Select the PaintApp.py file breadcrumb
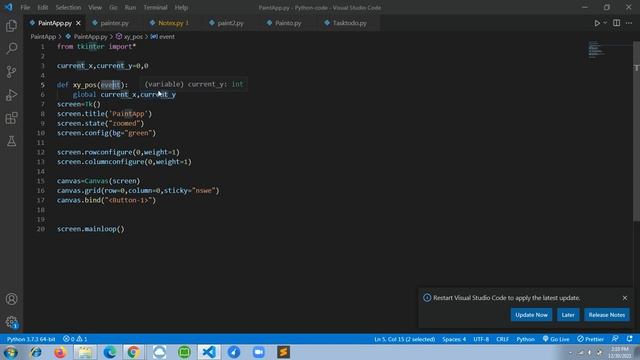This screenshot has height=360, width=640. [87, 37]
